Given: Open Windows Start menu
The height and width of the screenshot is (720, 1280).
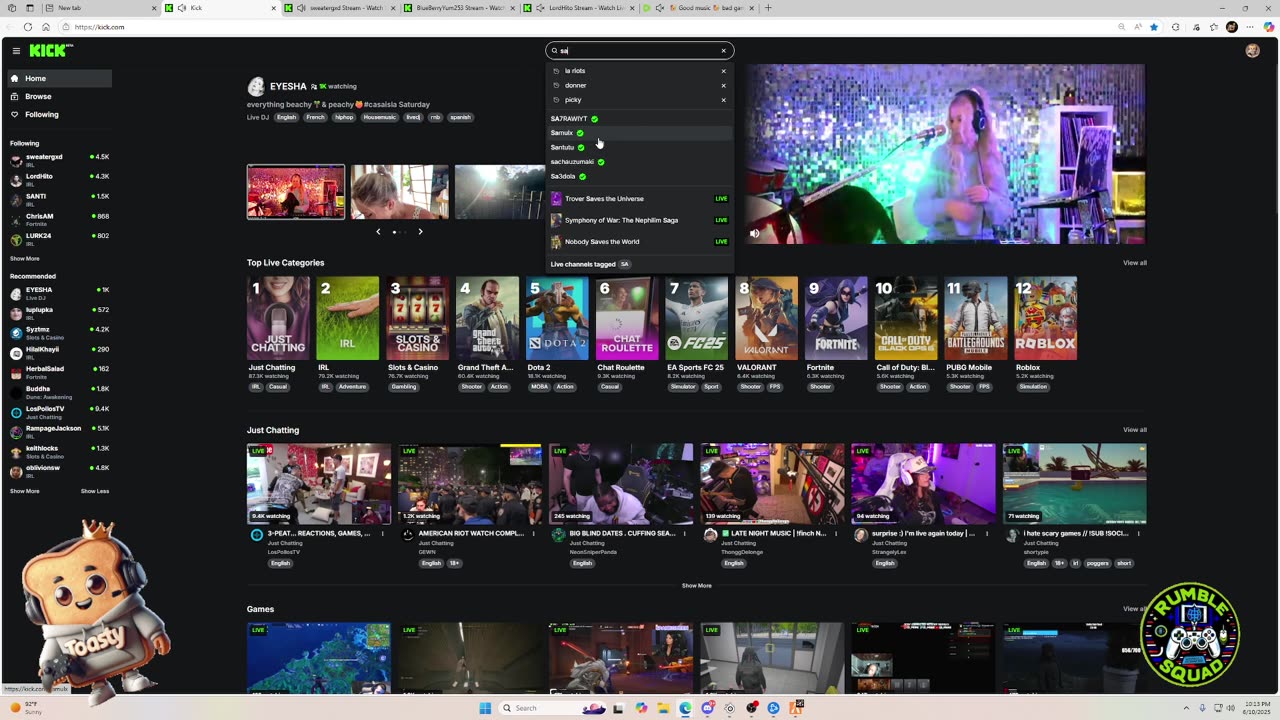Looking at the screenshot, I should tap(486, 708).
